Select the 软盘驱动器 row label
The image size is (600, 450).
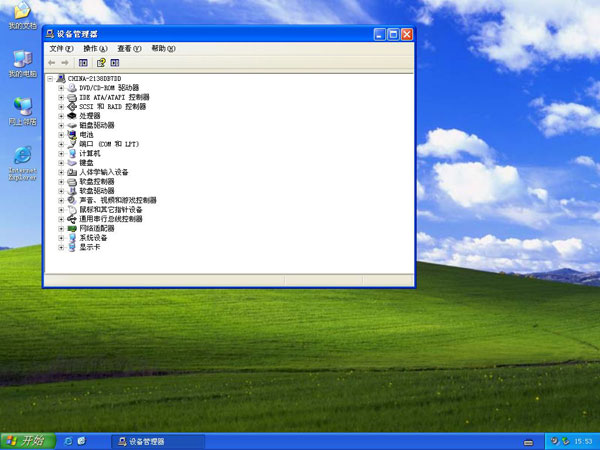96,191
